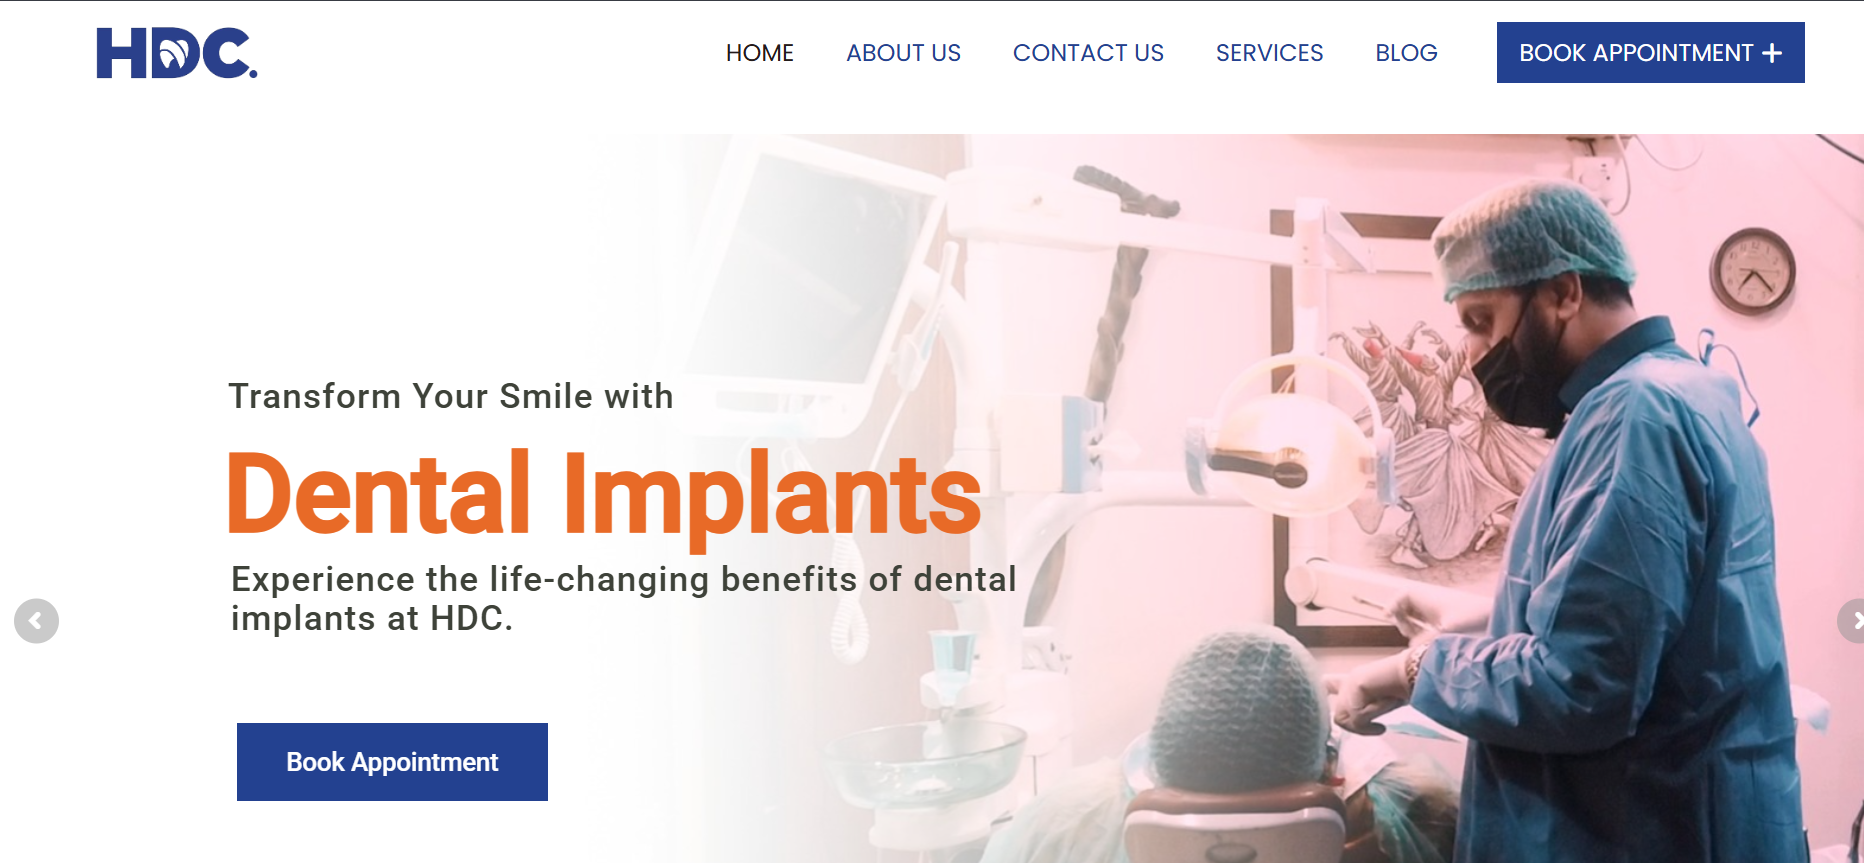This screenshot has width=1864, height=863.
Task: Click the BOOK APPOINTMENT header button
Action: click(x=1650, y=53)
